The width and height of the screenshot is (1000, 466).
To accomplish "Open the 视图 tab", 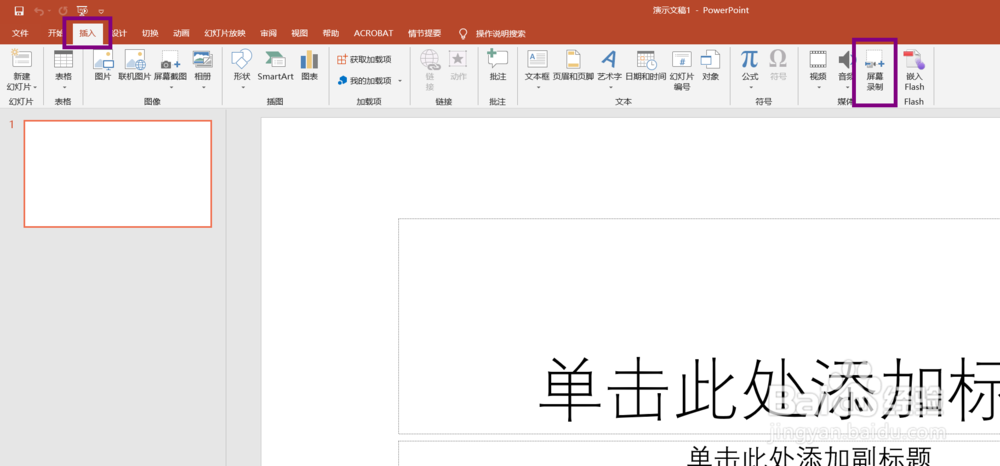I will (x=300, y=34).
